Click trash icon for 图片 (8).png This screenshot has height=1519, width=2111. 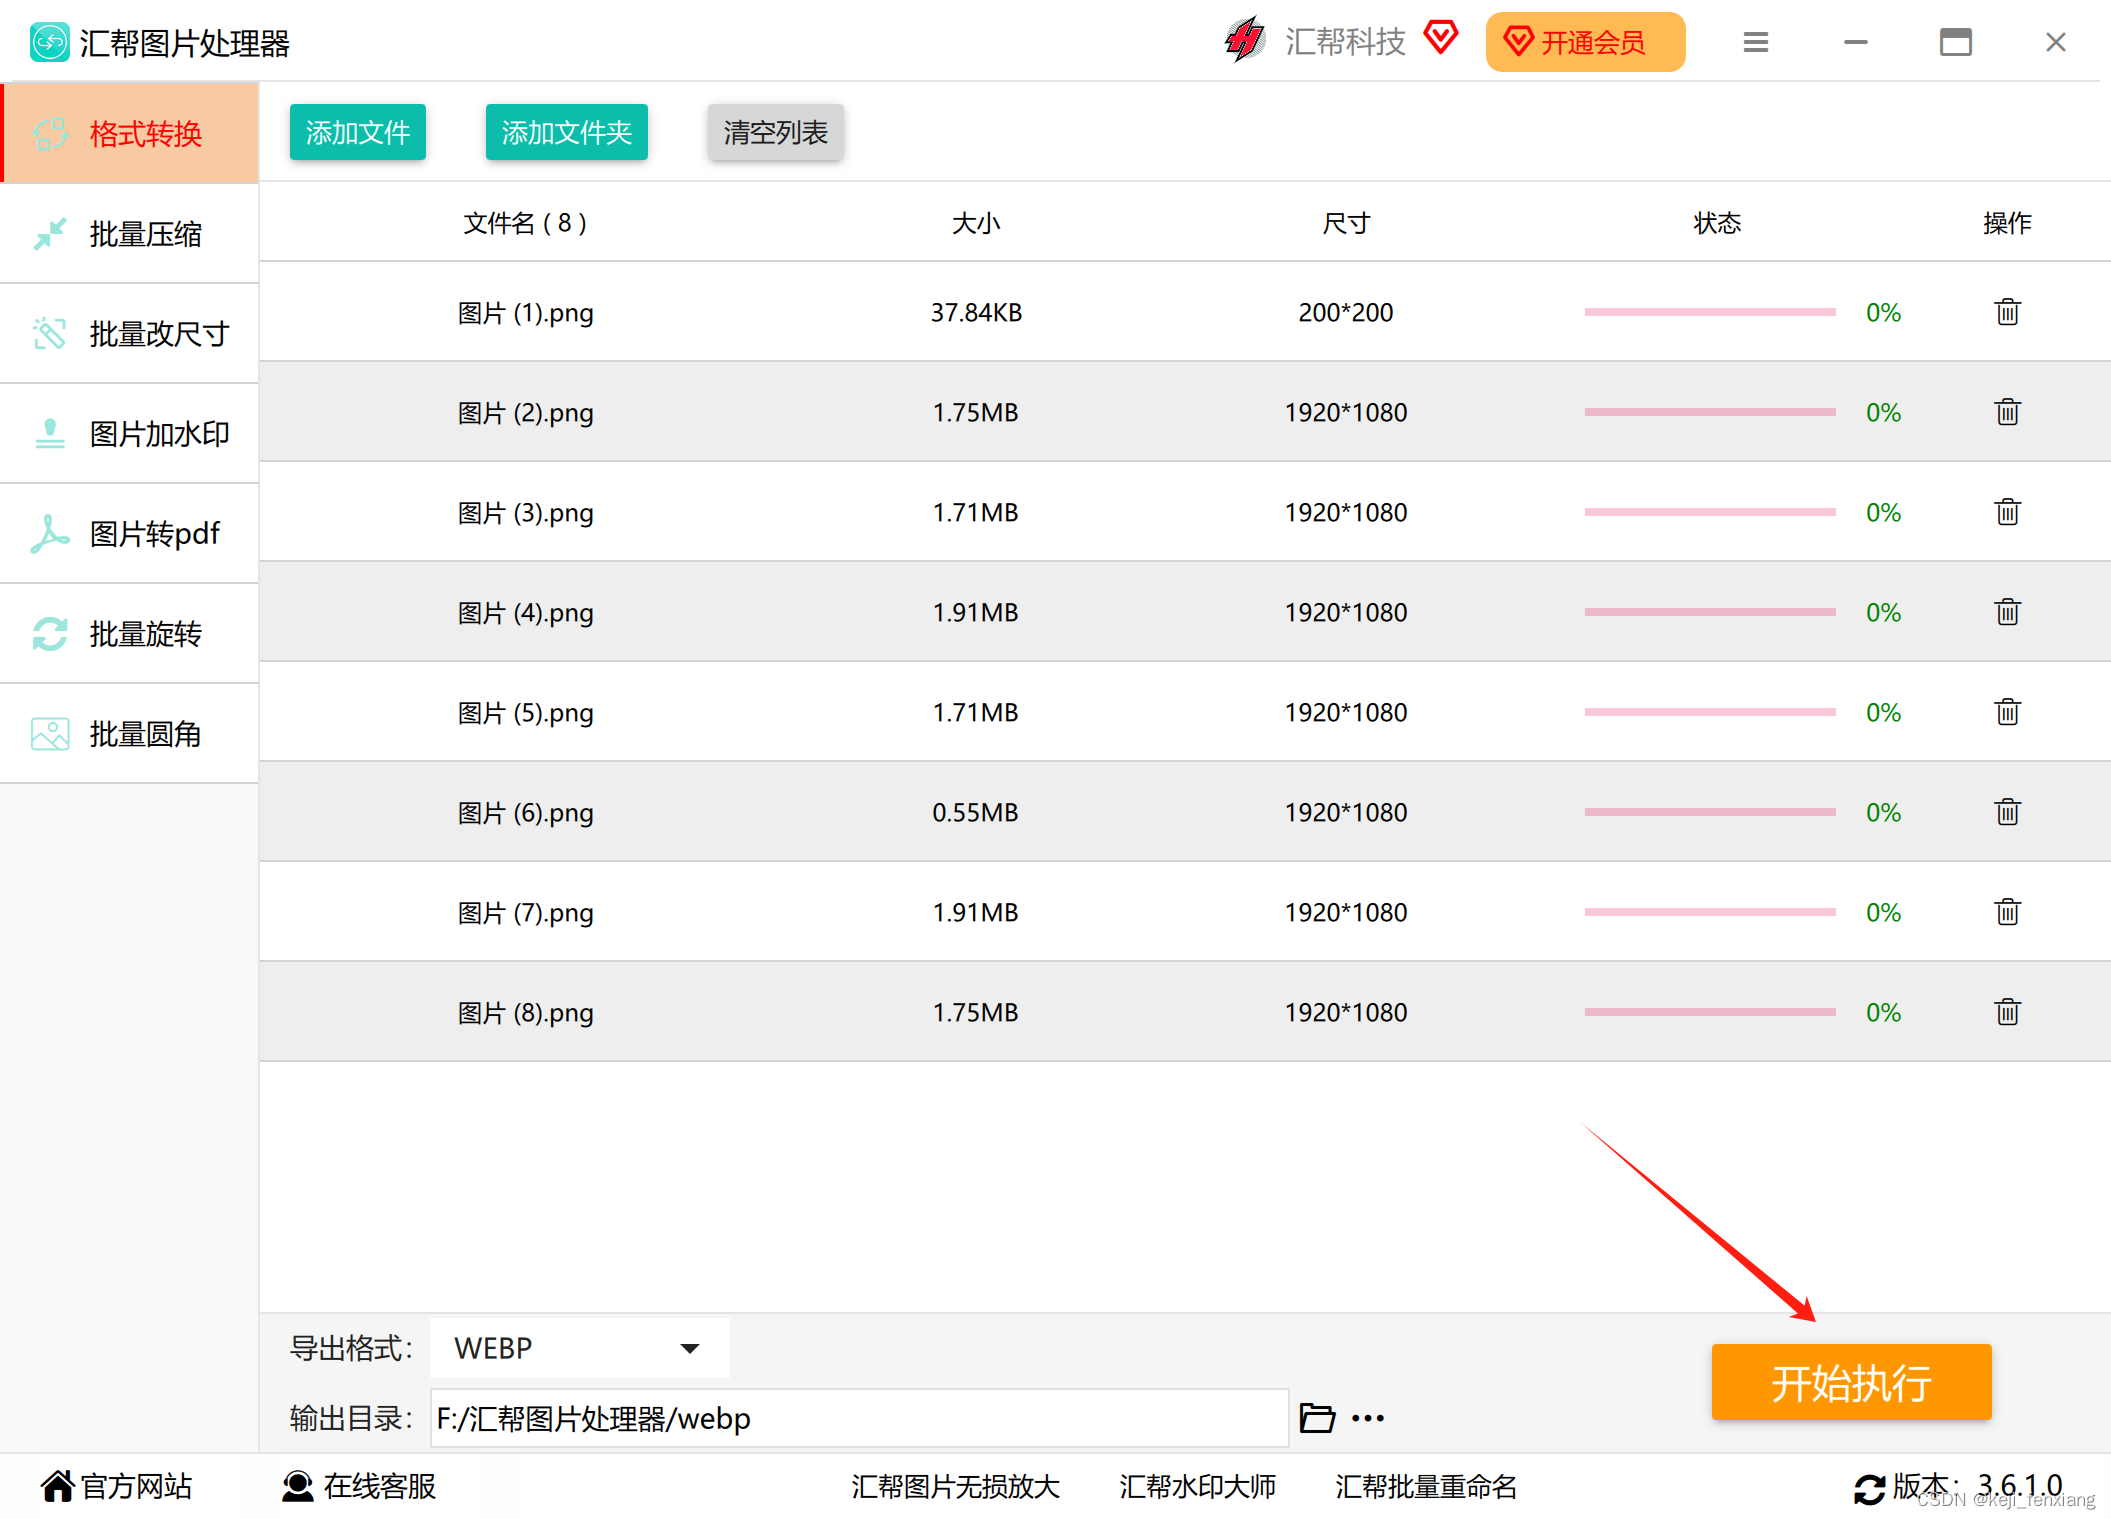[2007, 1012]
